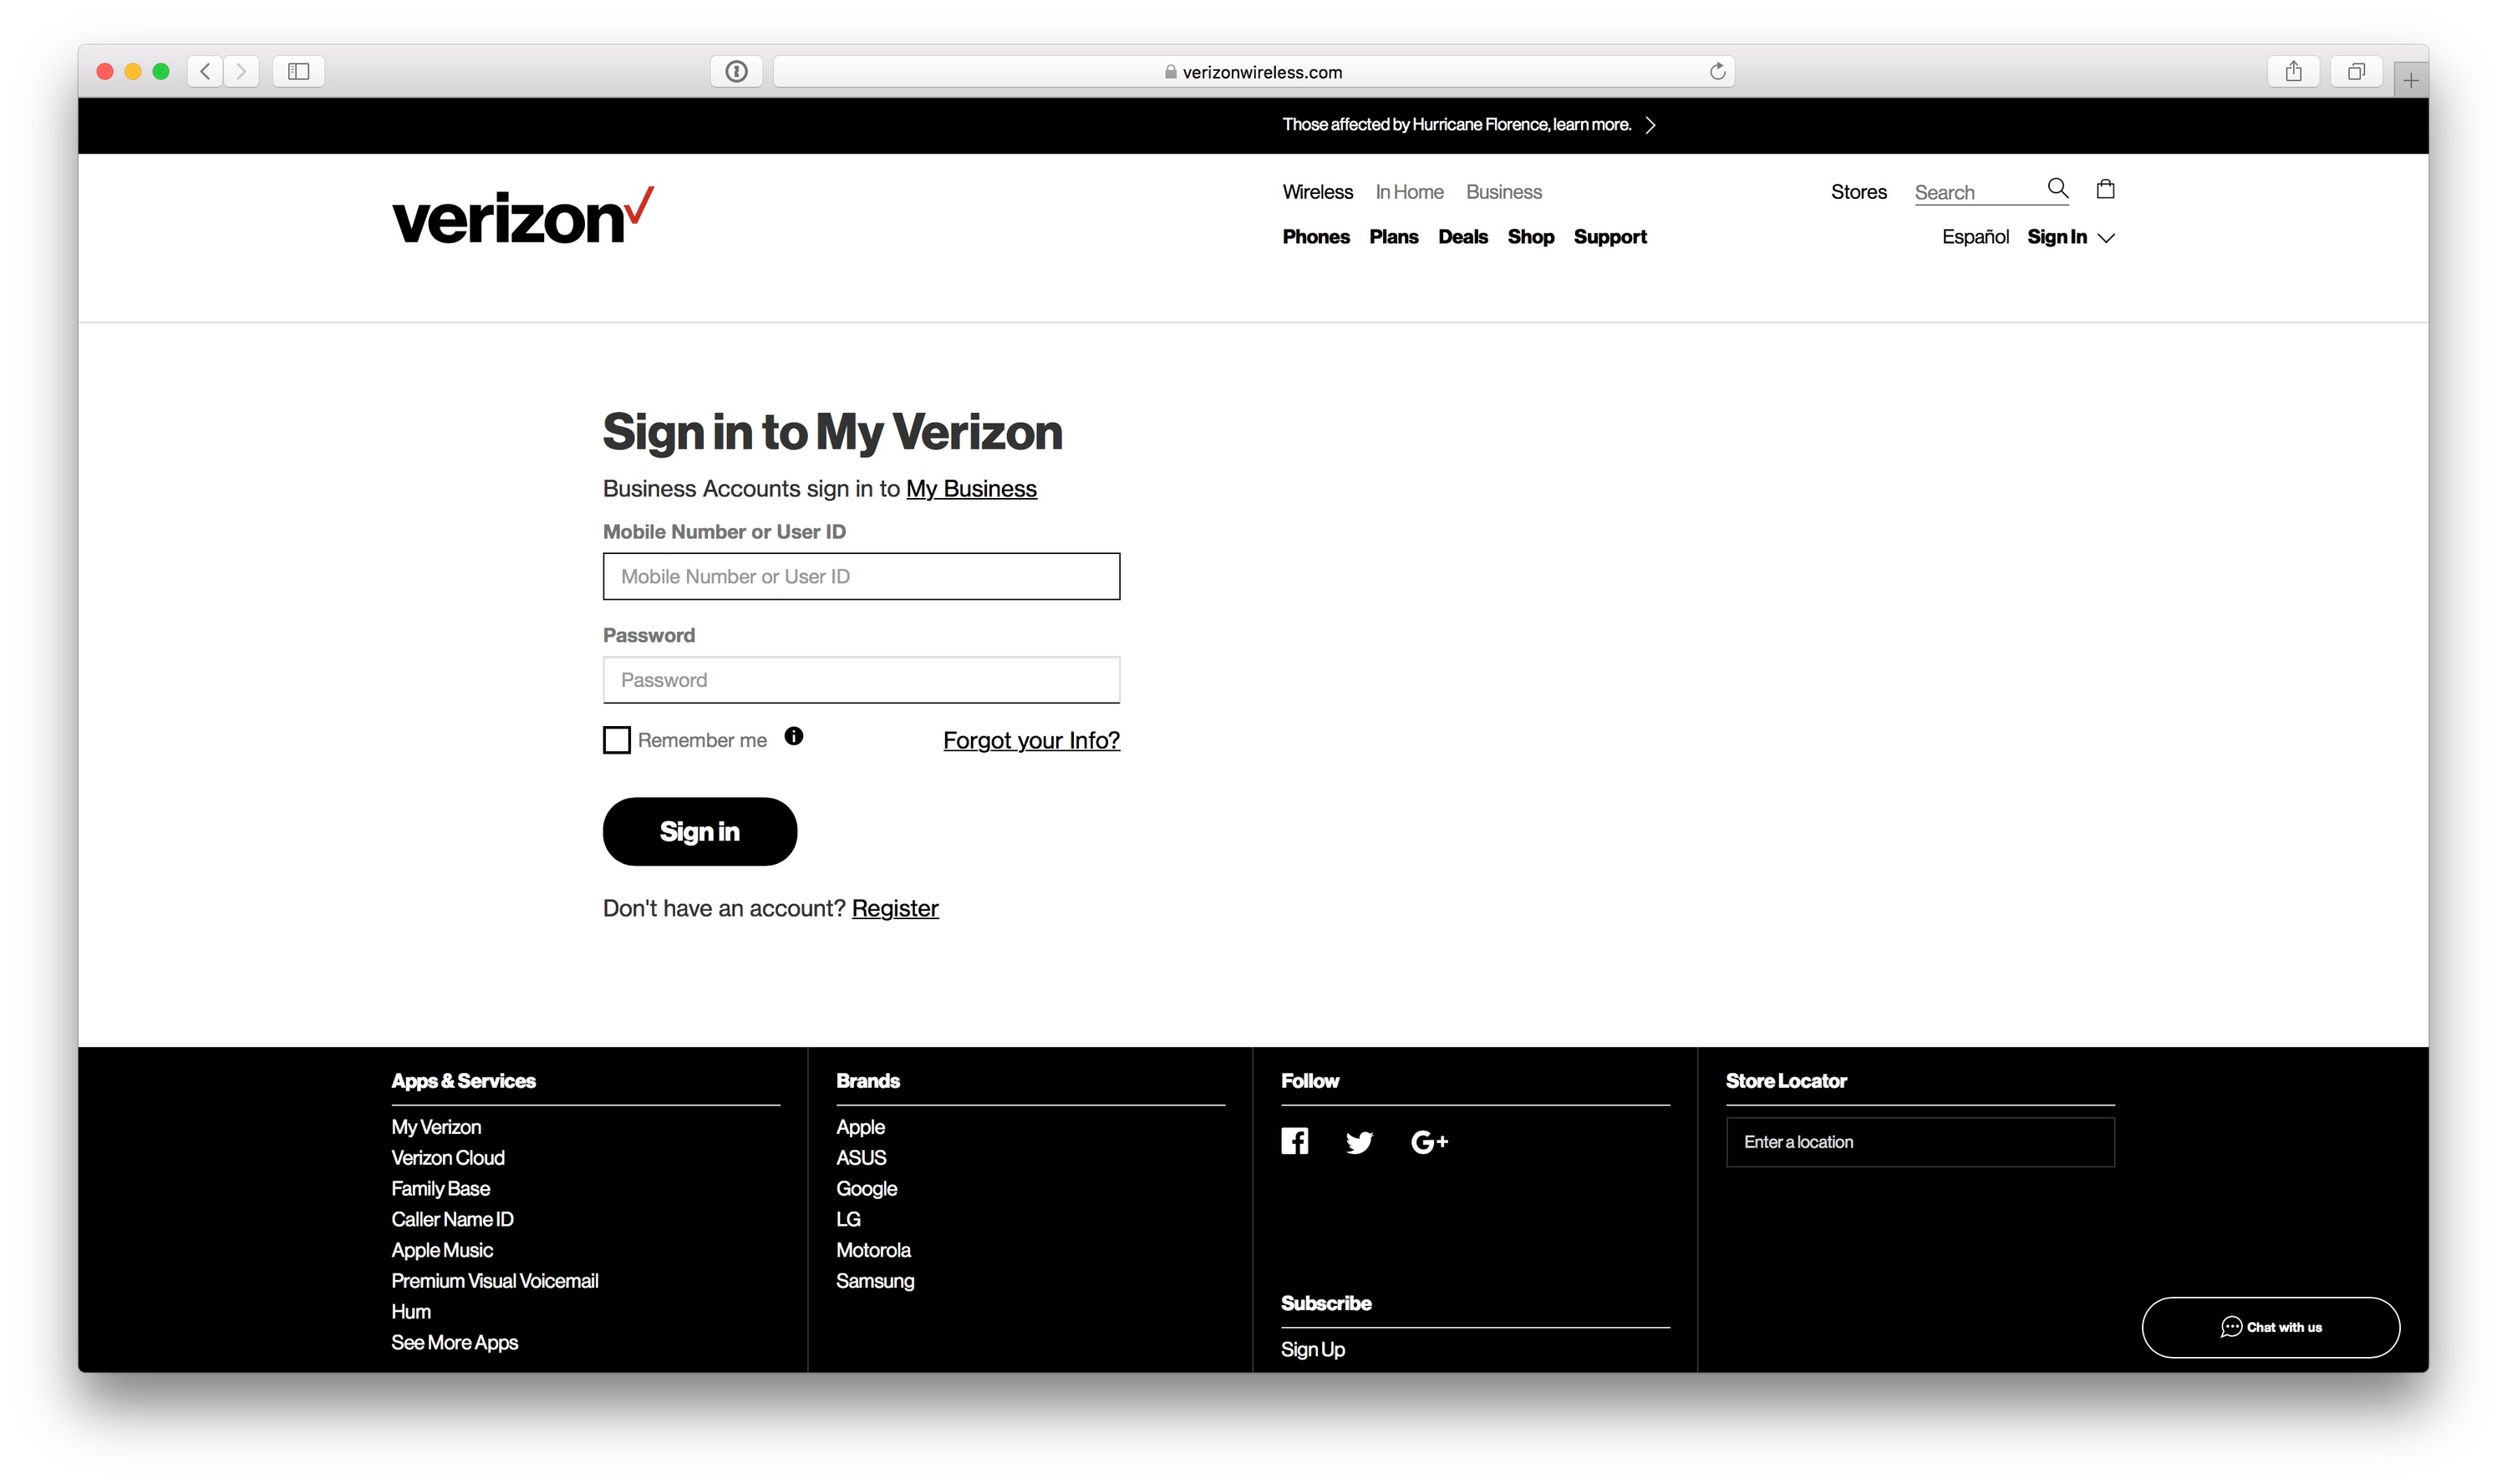
Task: Click the Facebook icon in footer
Action: 1295,1140
